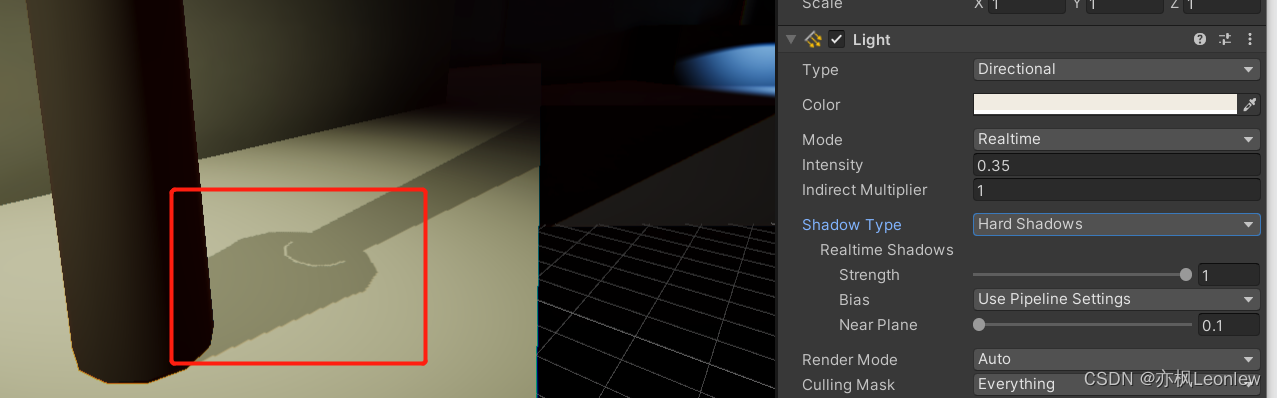Collapse the Light component foldout arrow
Image resolution: width=1277 pixels, height=398 pixels.
pos(791,40)
